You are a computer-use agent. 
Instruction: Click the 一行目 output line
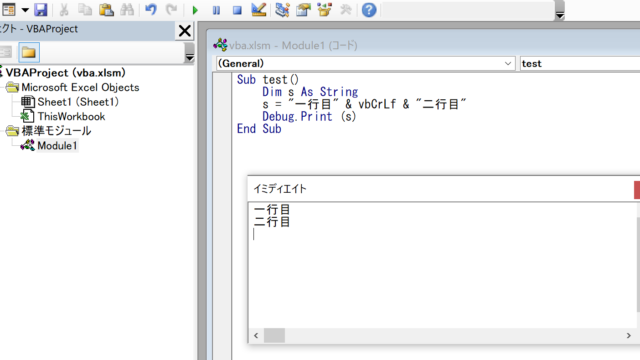pos(272,210)
